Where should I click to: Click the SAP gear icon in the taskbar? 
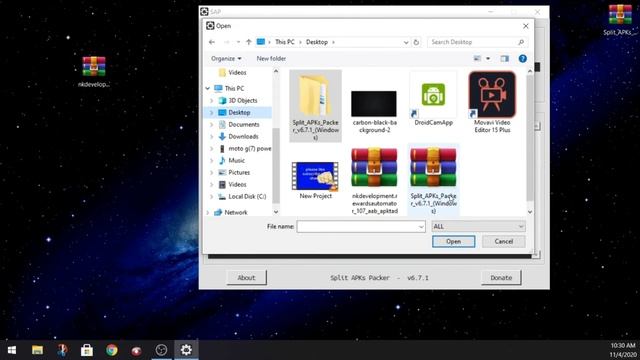186,350
